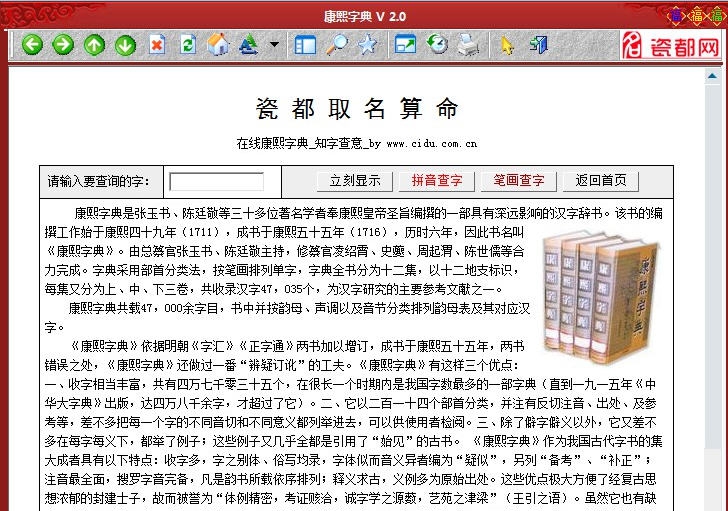Click the green down arrow icon

[125, 45]
